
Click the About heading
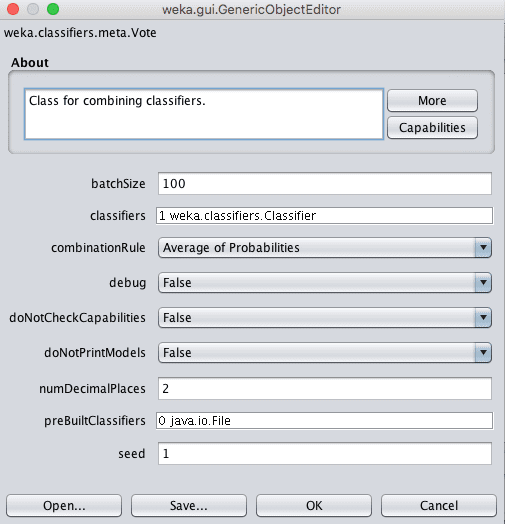coord(30,62)
